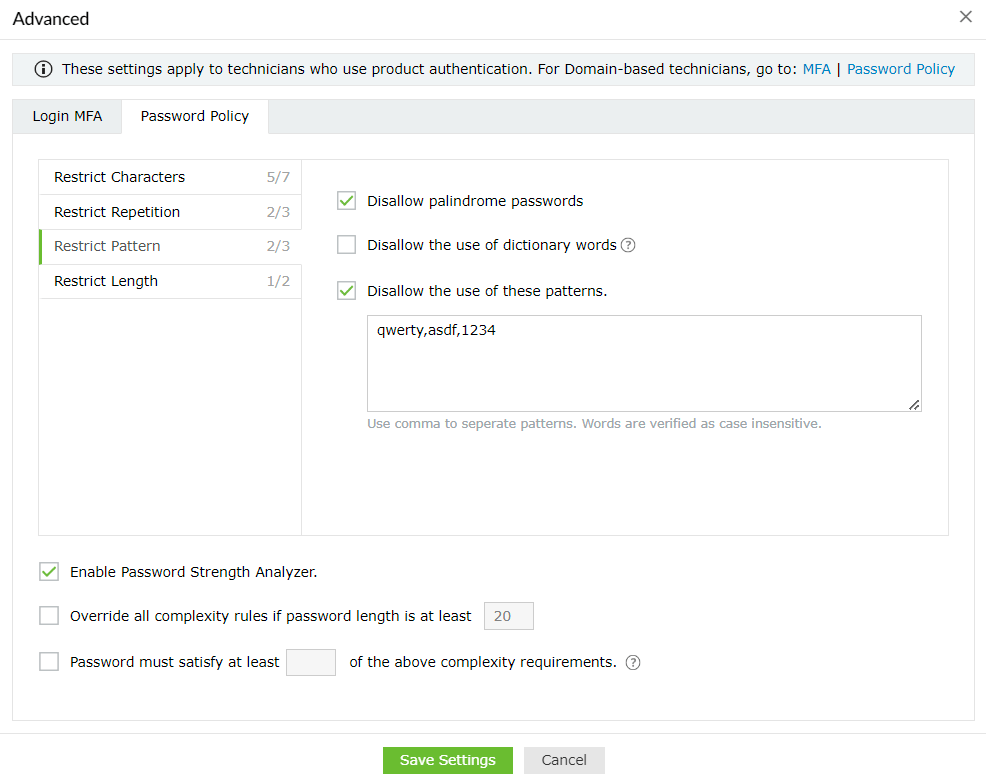Select the Password Policy tab

coord(195,116)
